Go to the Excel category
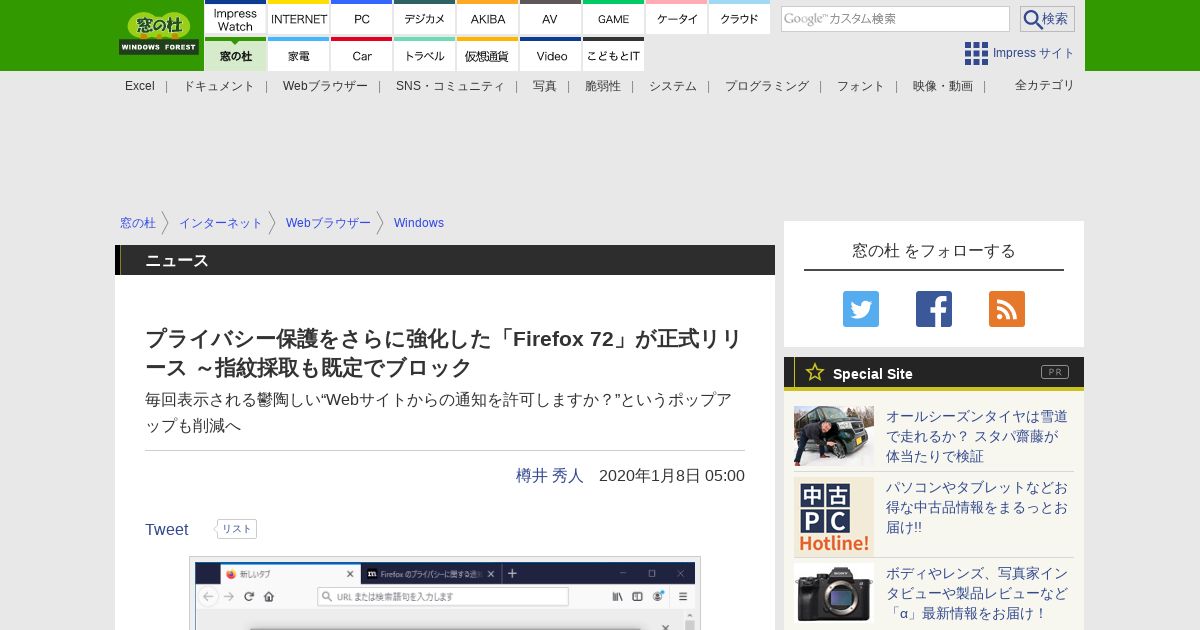The width and height of the screenshot is (1200, 630). click(140, 86)
